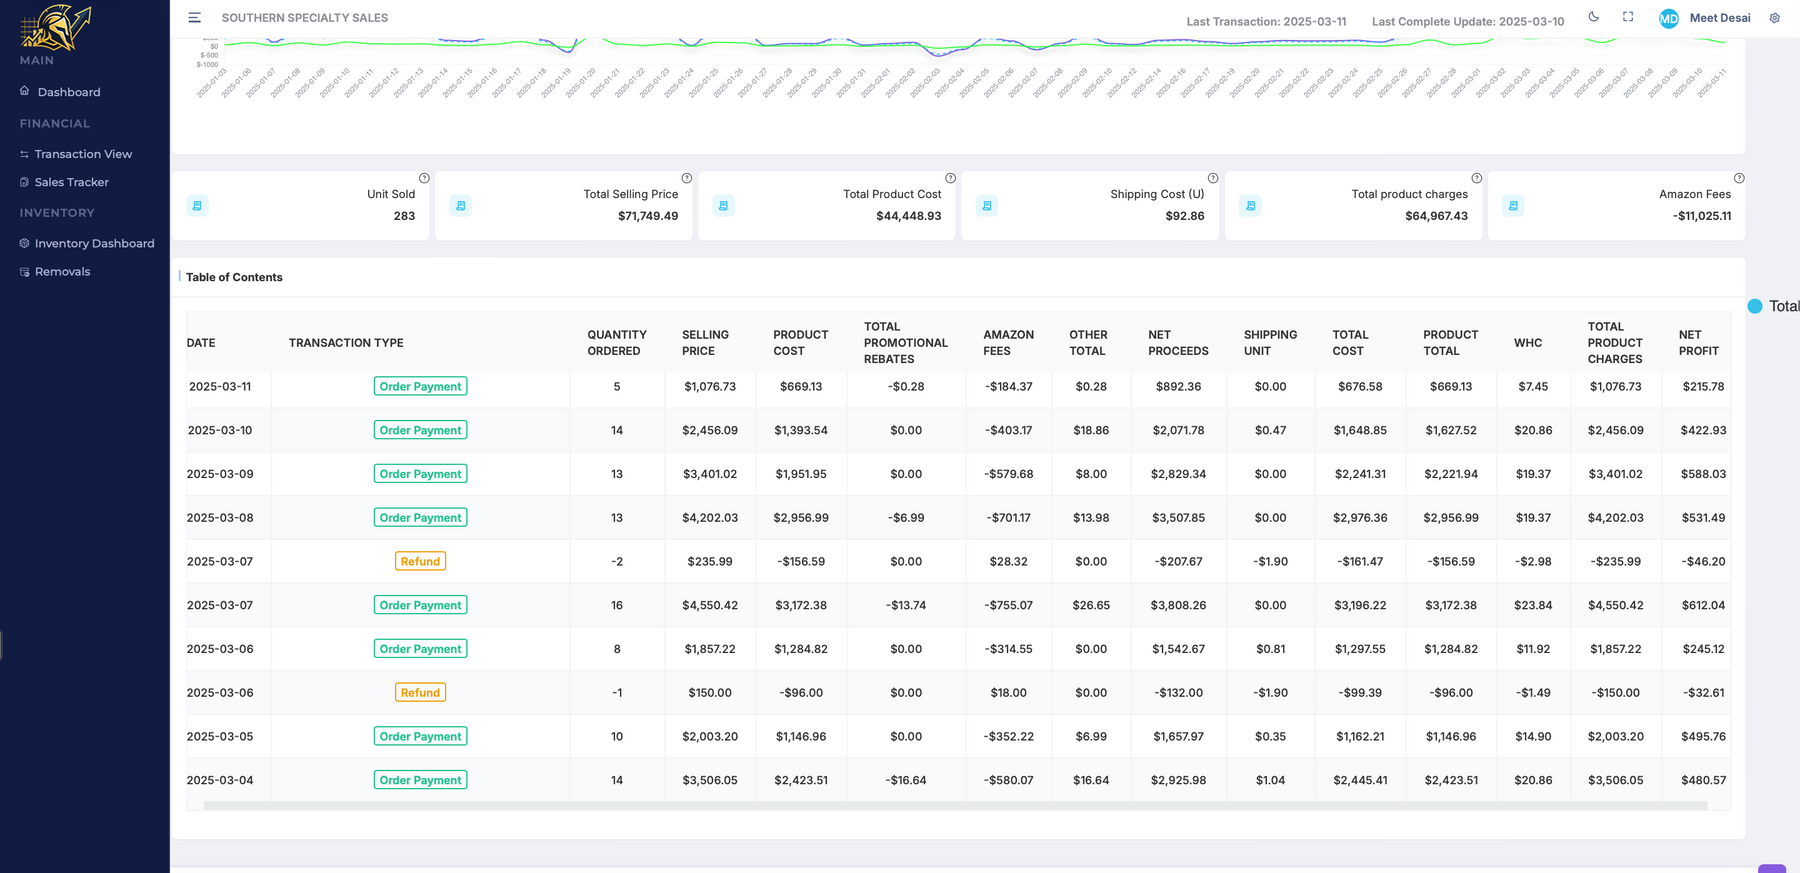Click info icon on Shipping Cost card

tap(1213, 178)
